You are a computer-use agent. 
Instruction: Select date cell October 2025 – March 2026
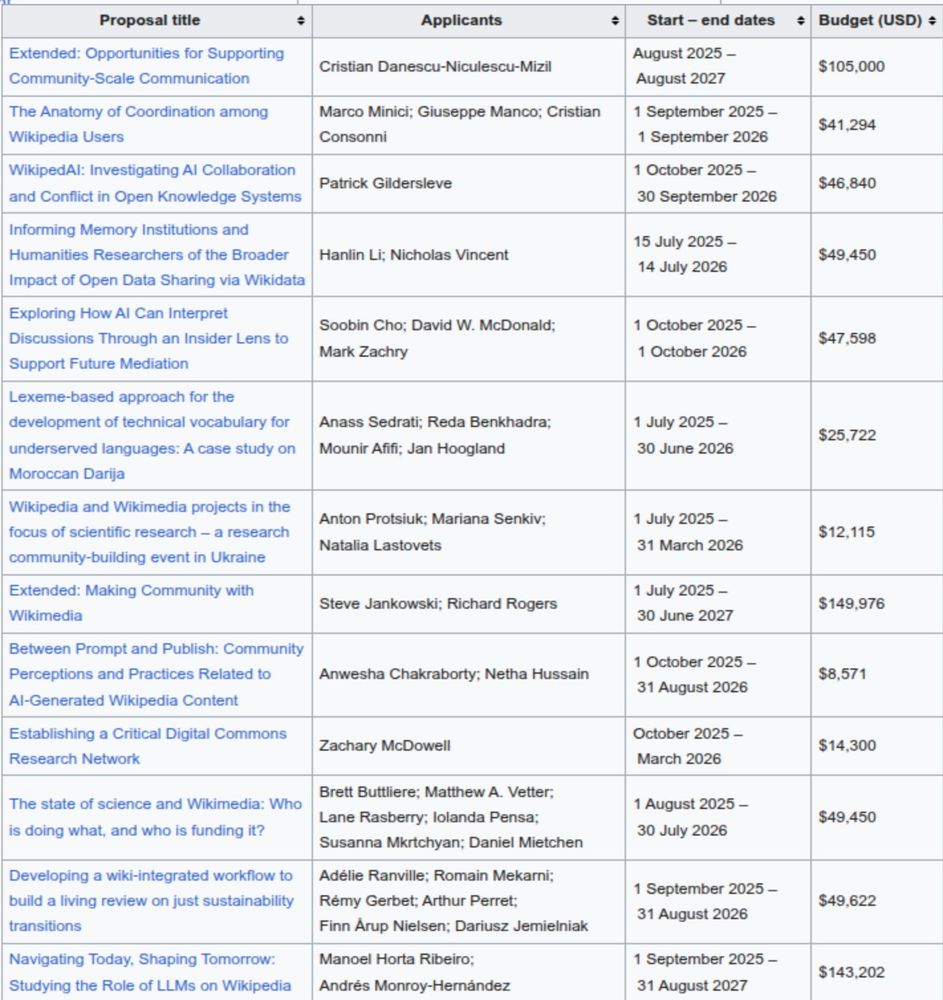718,746
